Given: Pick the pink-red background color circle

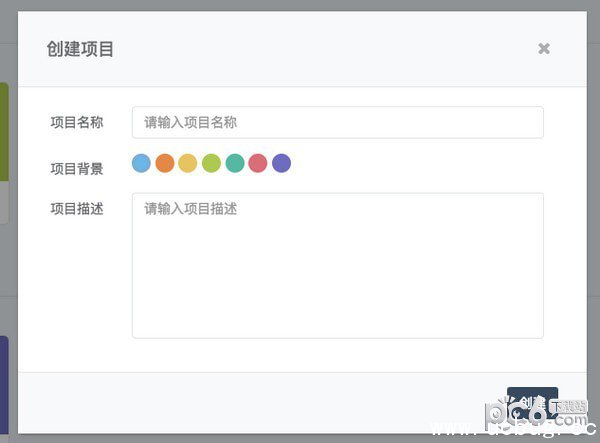Looking at the screenshot, I should tap(258, 163).
